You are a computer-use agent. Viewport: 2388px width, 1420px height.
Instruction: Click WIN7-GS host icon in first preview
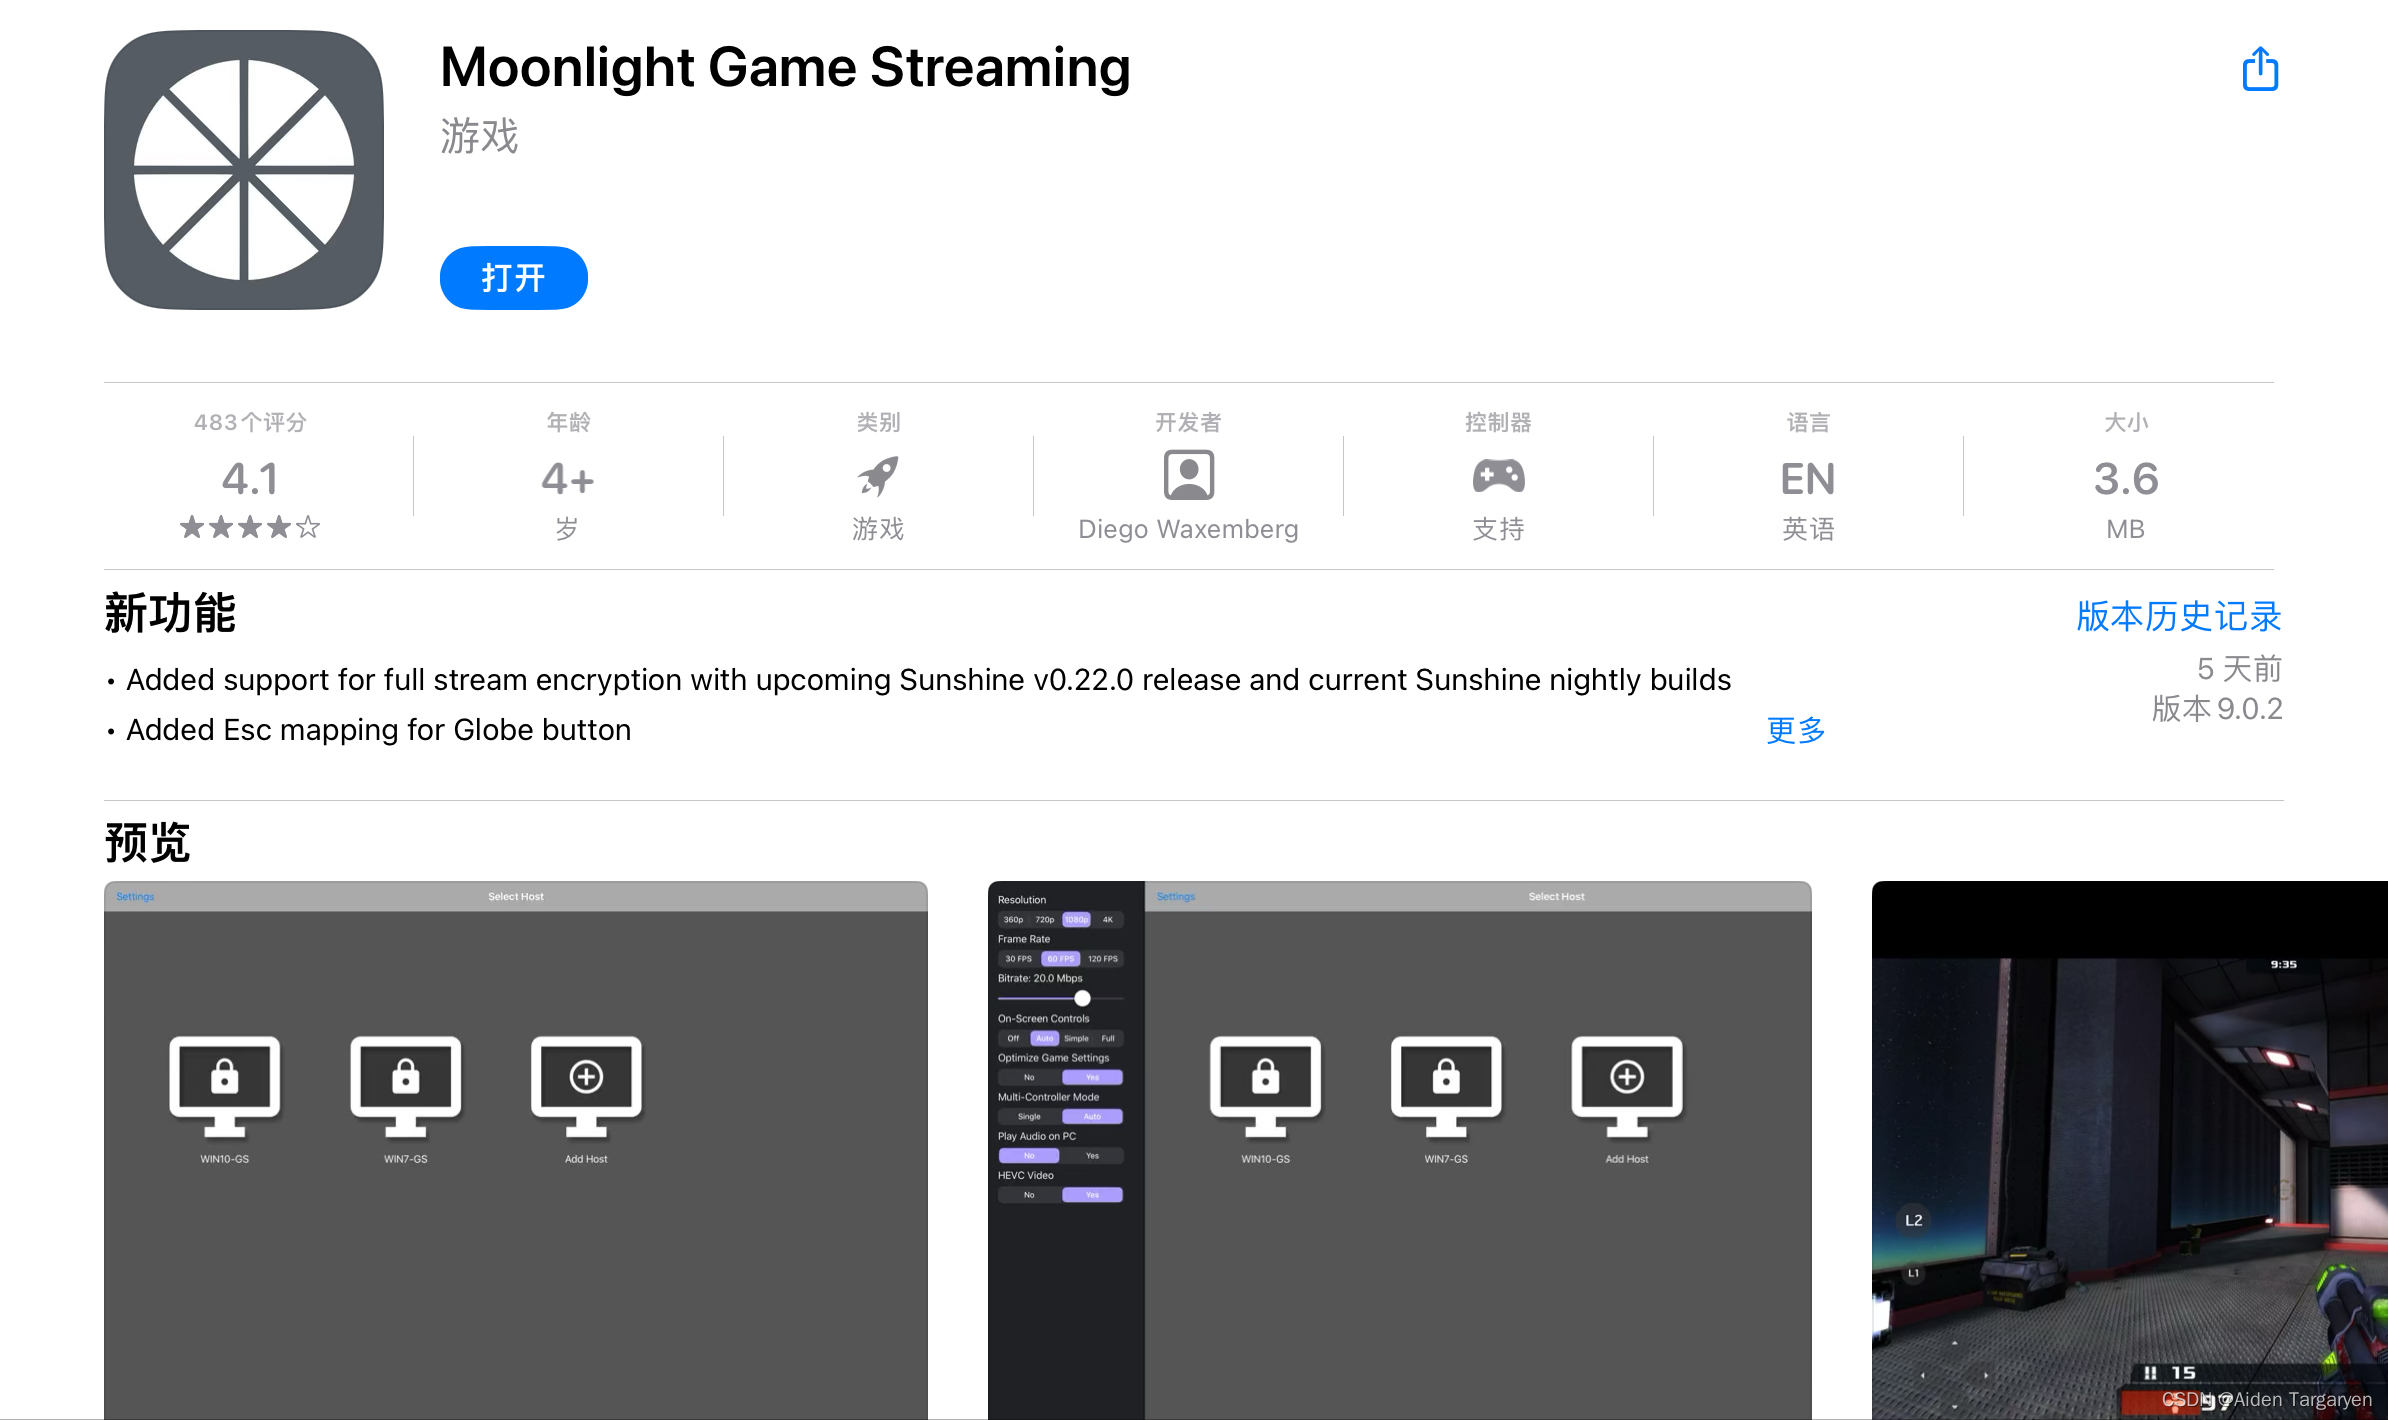(406, 1087)
